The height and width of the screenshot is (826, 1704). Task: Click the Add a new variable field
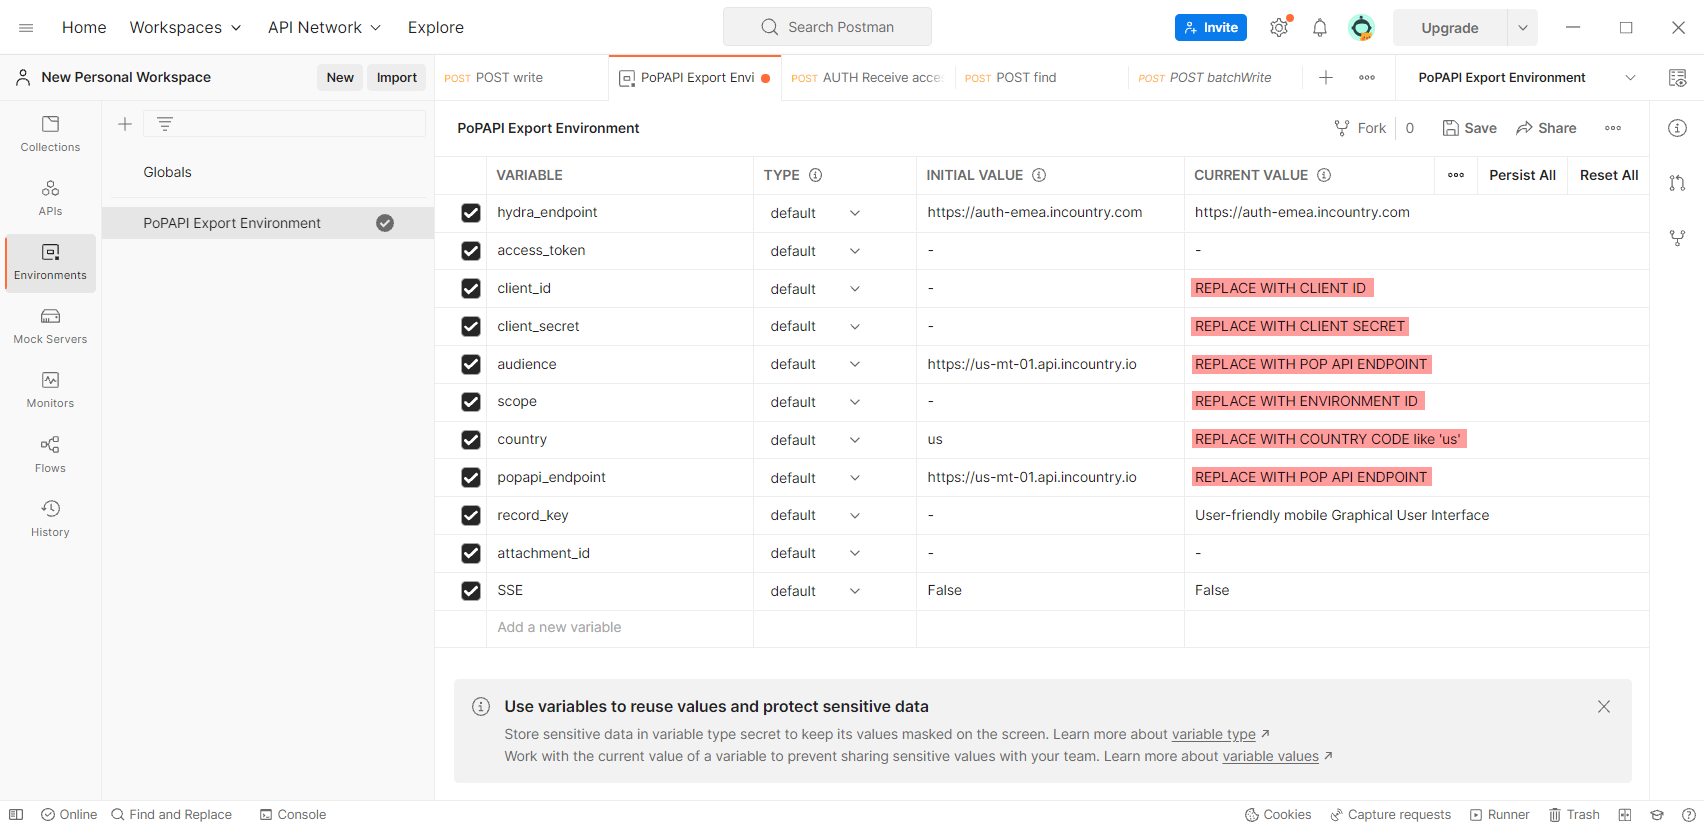point(560,628)
